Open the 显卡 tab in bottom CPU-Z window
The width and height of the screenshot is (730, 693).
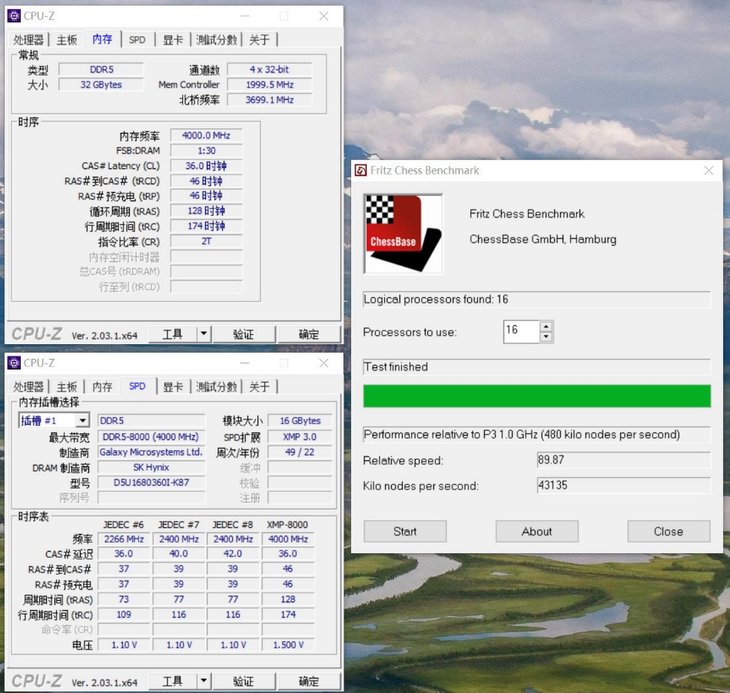click(x=173, y=387)
